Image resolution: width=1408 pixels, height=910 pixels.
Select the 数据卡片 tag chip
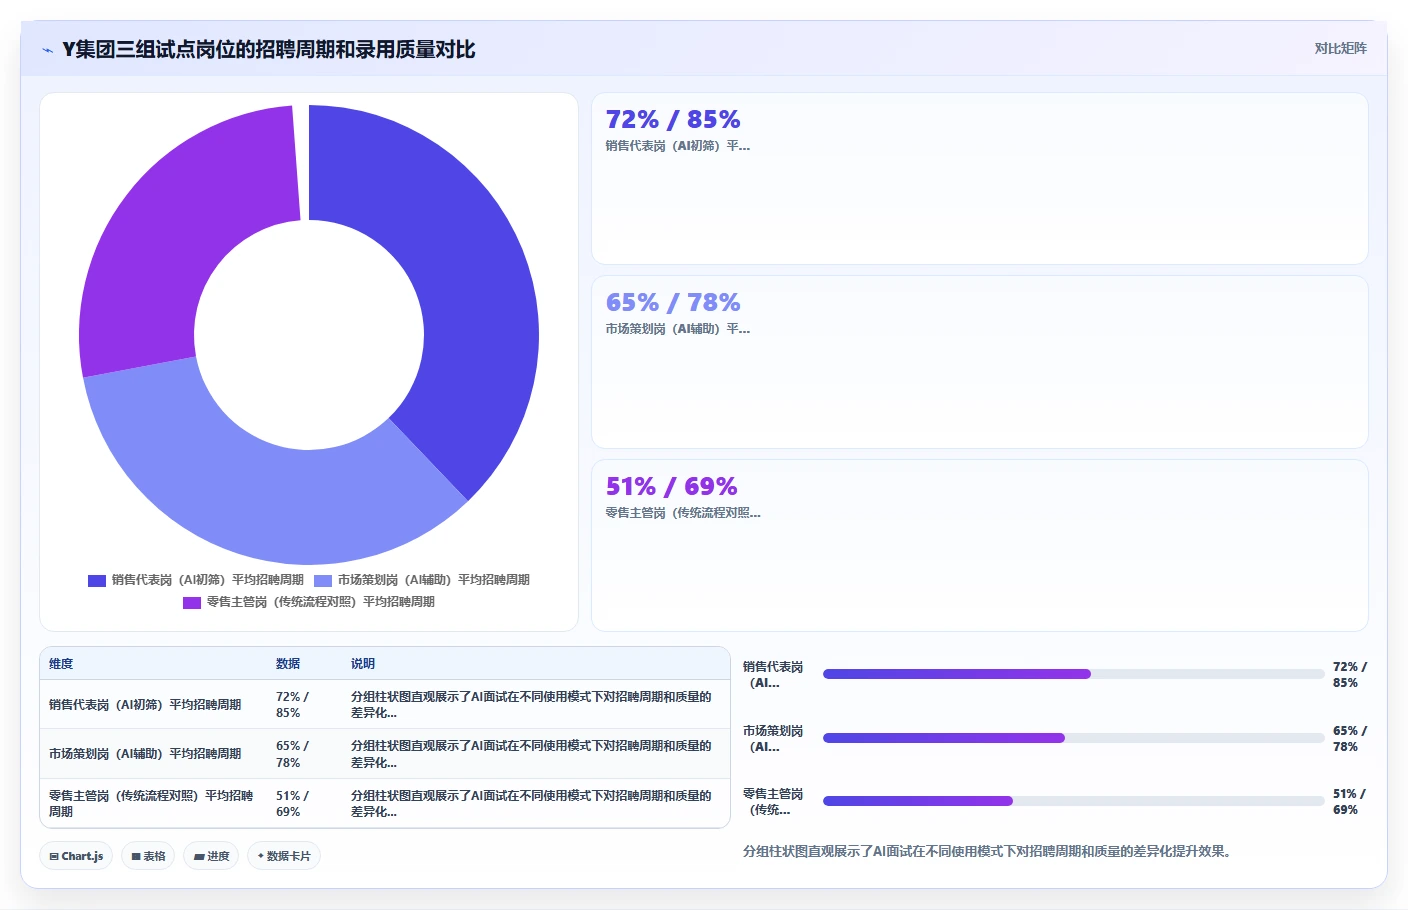pos(284,856)
